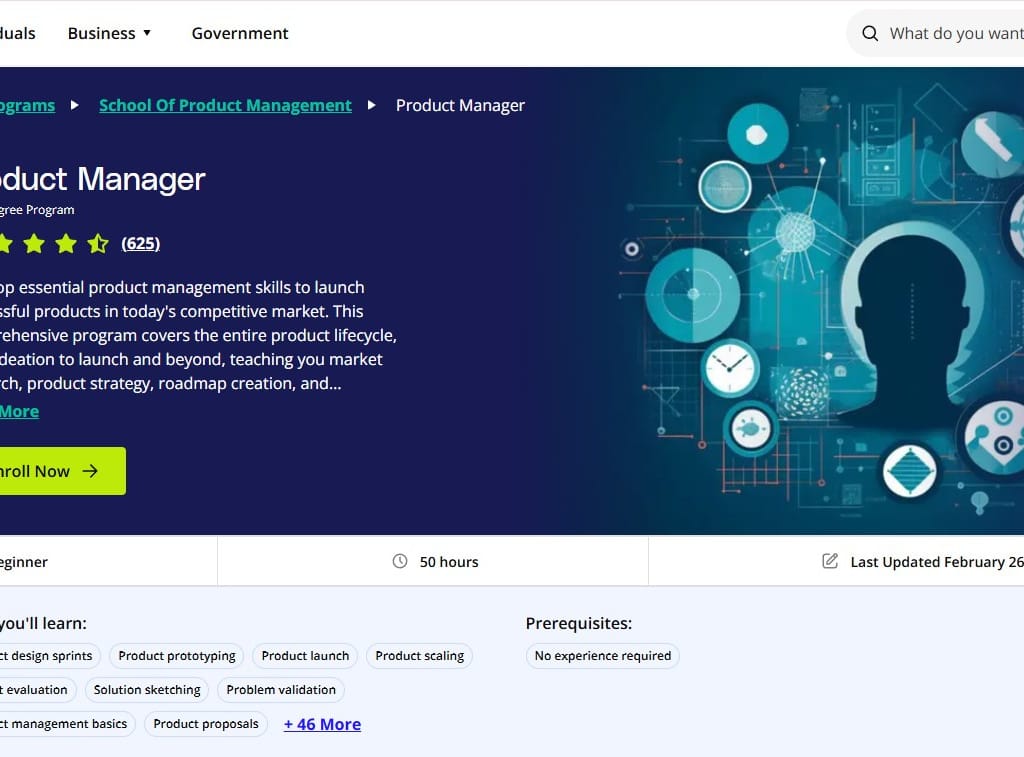Viewport: 1024px width, 757px height.
Task: Select the Product prototyping skill tag
Action: 177,656
